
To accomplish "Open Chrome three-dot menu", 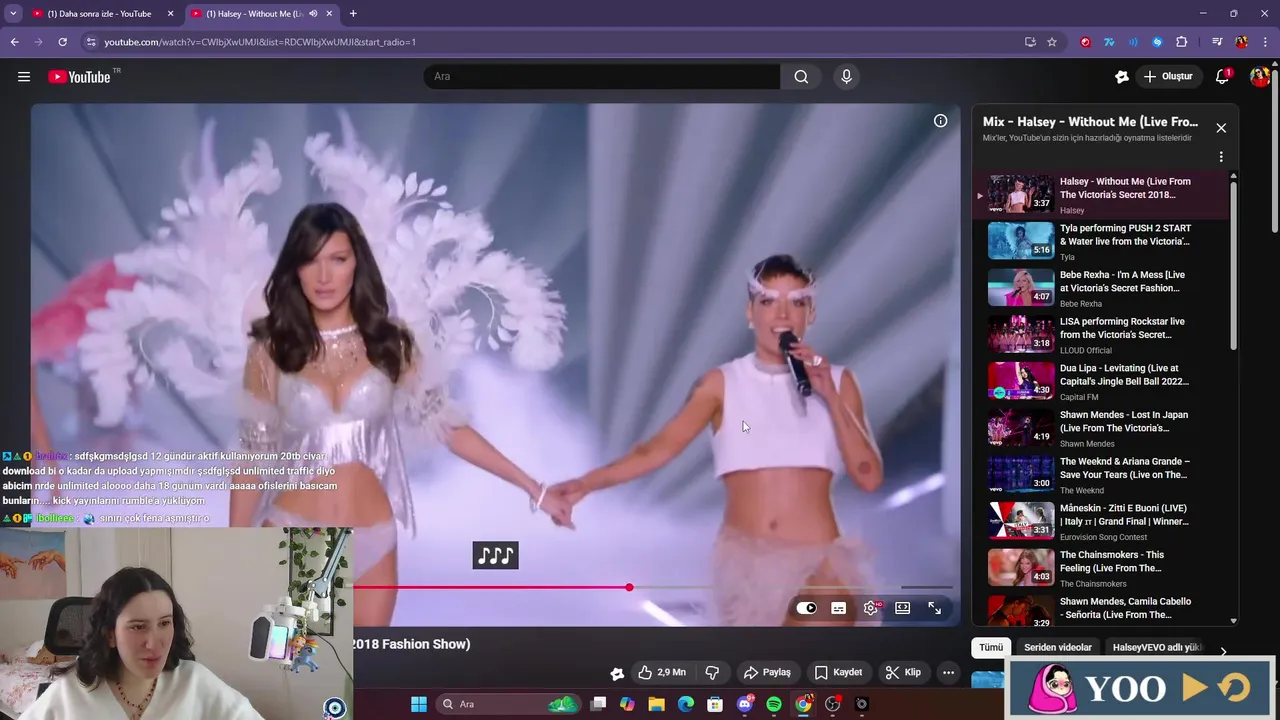I will point(1265,42).
